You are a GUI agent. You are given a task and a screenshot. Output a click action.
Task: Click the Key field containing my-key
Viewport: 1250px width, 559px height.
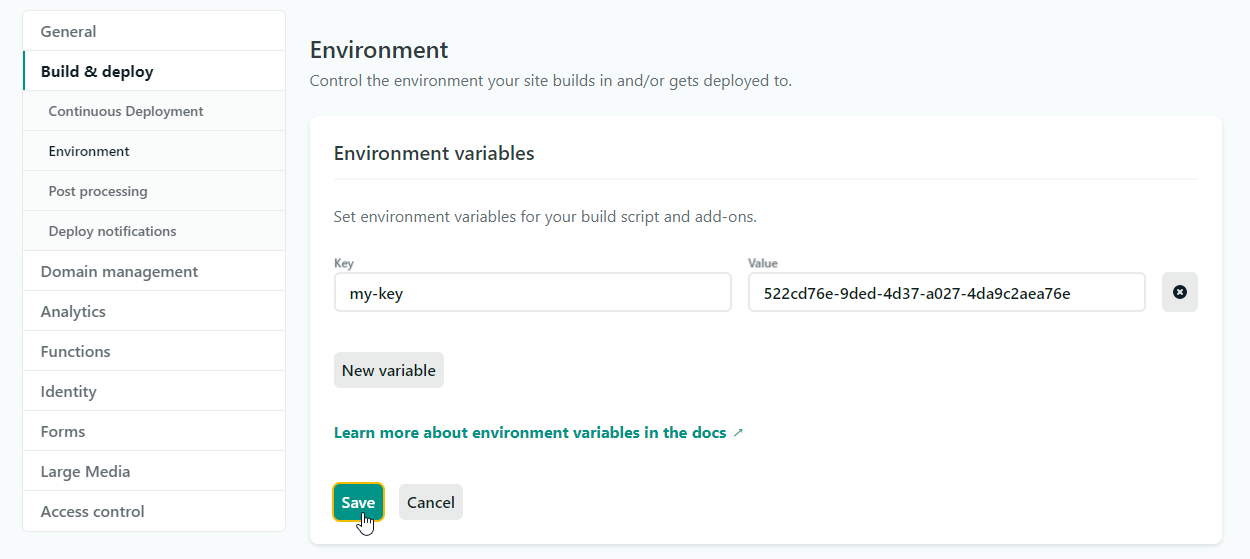tap(532, 293)
